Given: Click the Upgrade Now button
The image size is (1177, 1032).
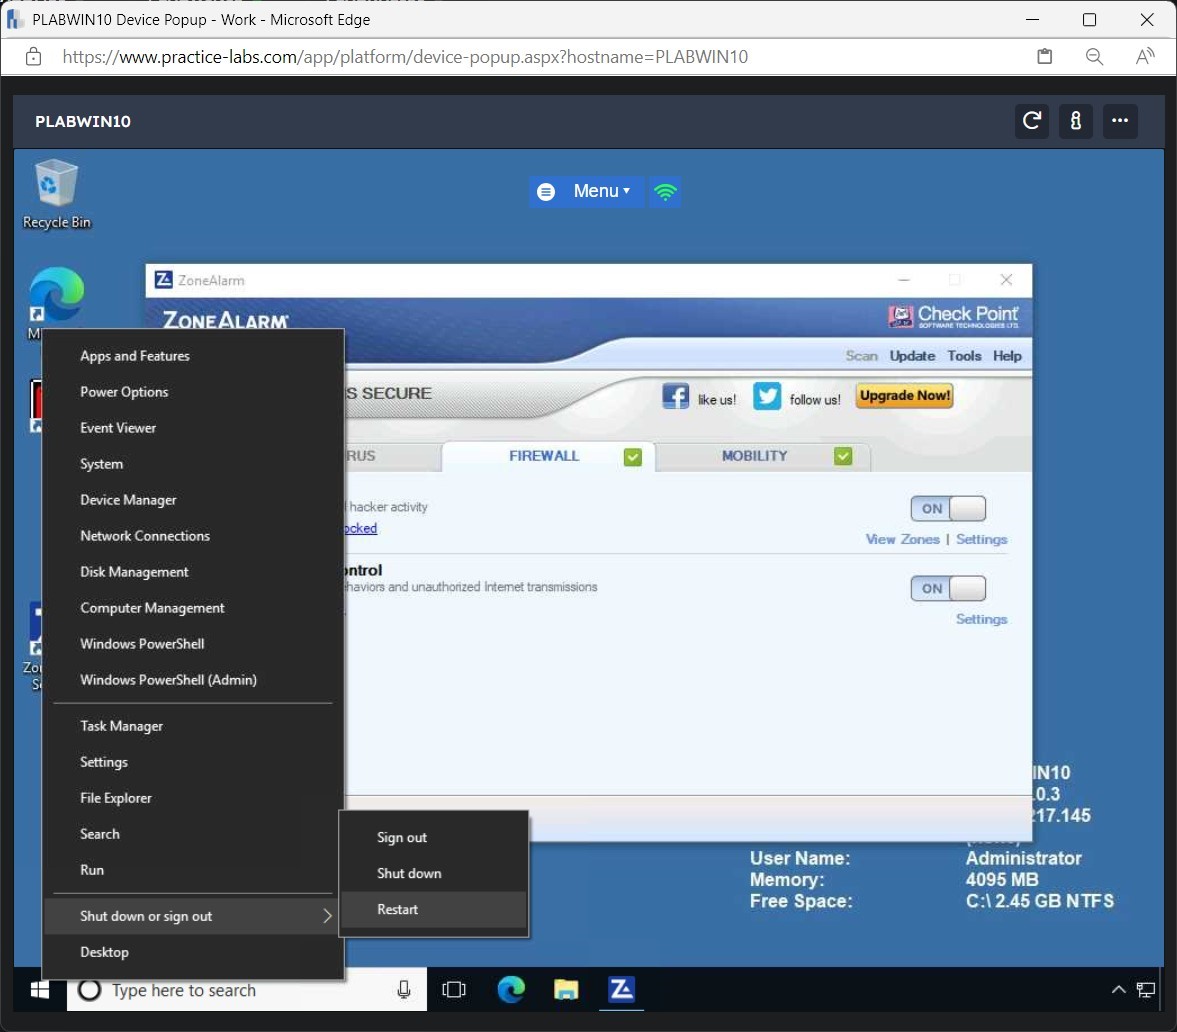Looking at the screenshot, I should click(903, 395).
